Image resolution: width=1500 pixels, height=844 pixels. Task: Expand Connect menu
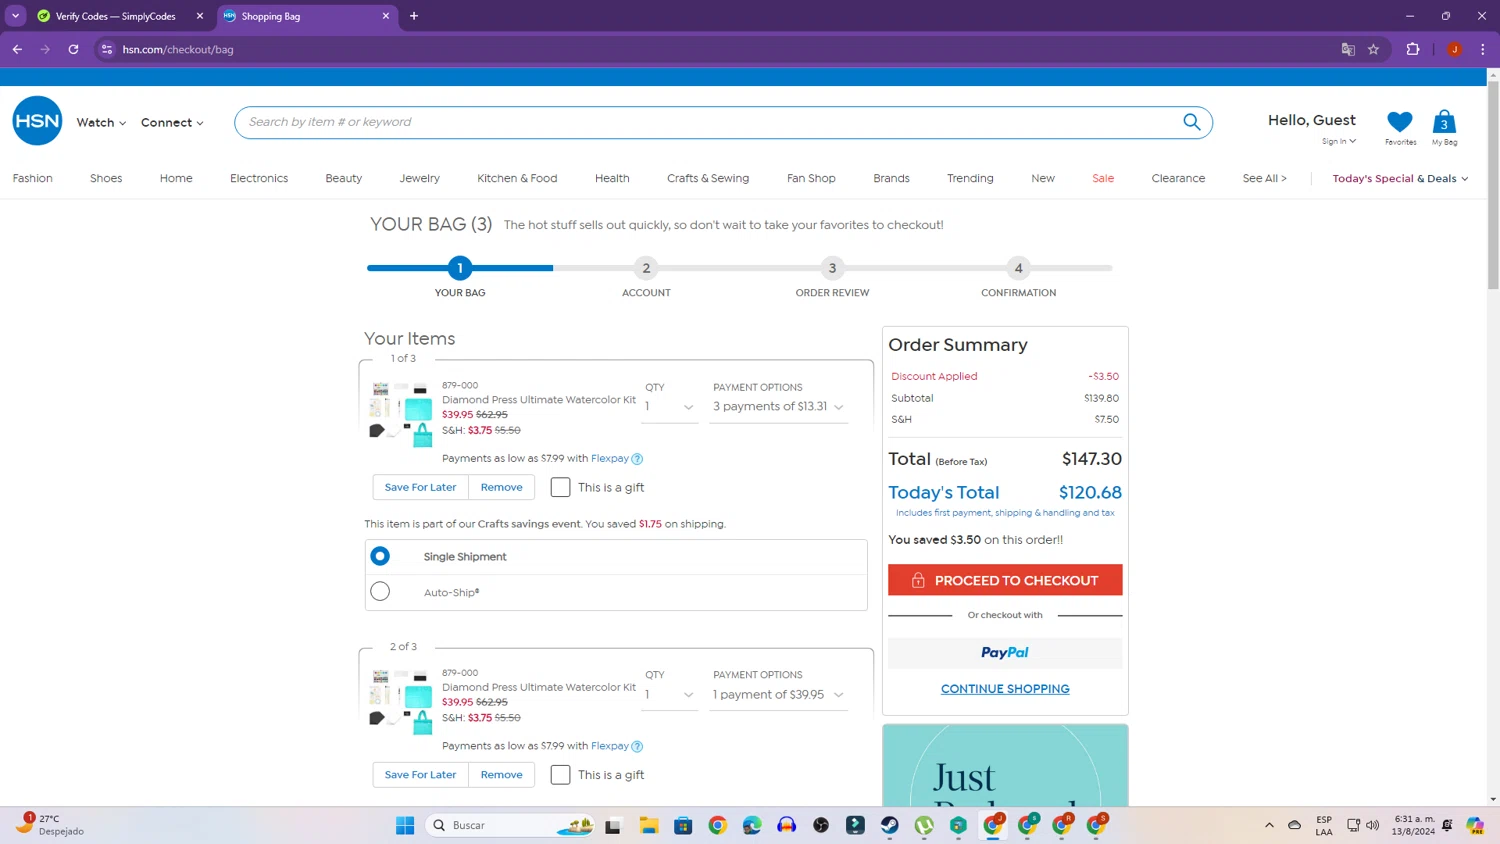[172, 122]
